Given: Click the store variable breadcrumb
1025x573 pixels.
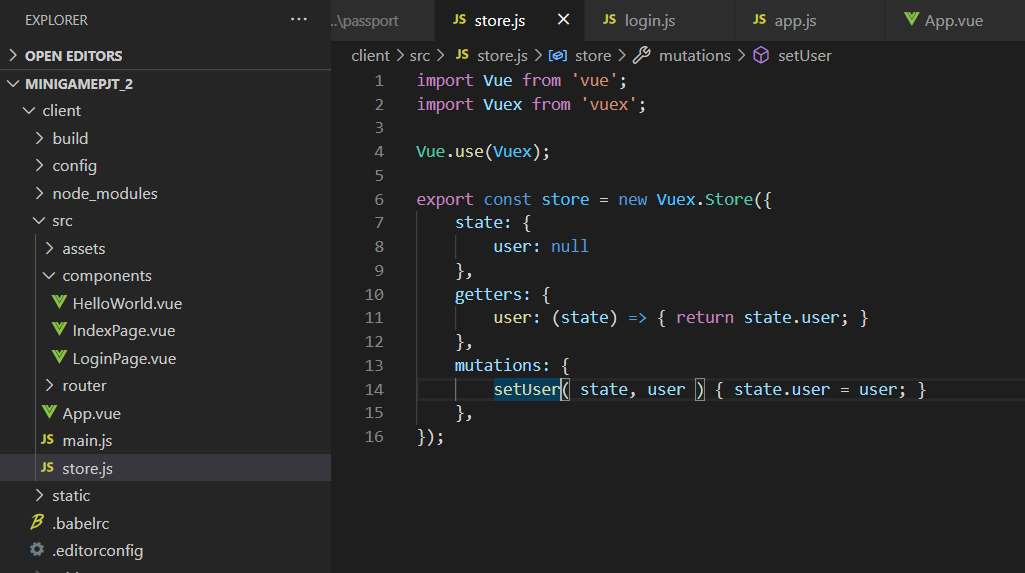Looking at the screenshot, I should coord(593,56).
